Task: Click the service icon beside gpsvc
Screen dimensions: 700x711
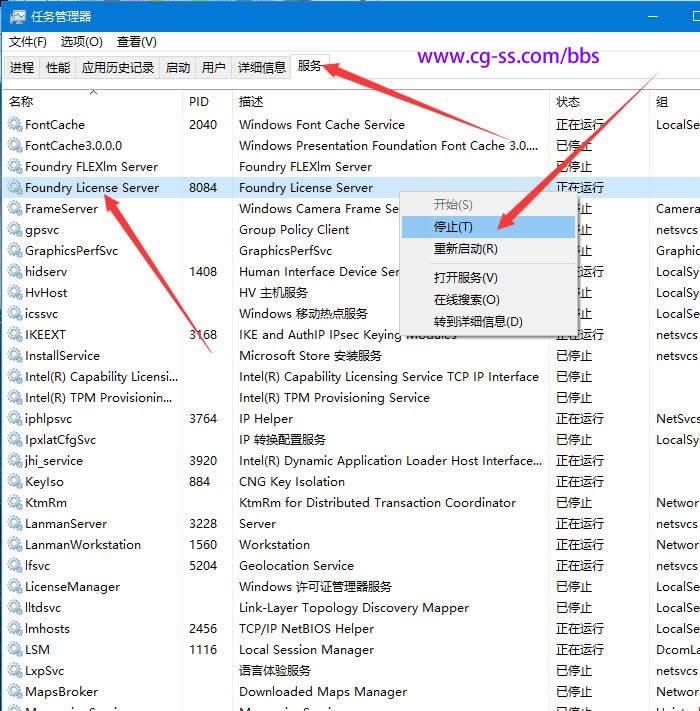Action: (15, 230)
